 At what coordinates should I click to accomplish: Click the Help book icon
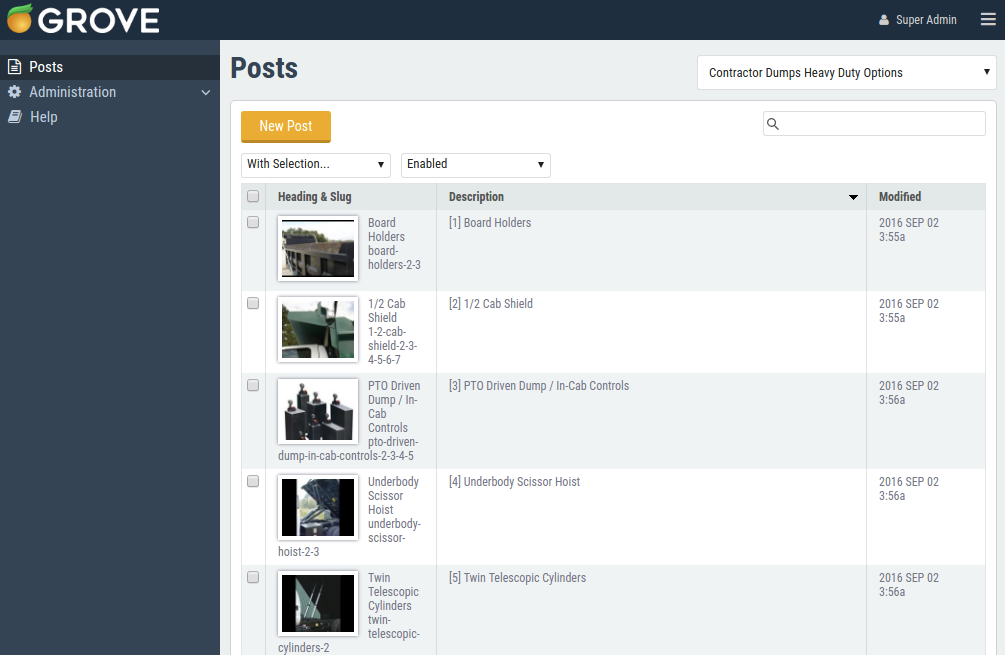pos(13,116)
